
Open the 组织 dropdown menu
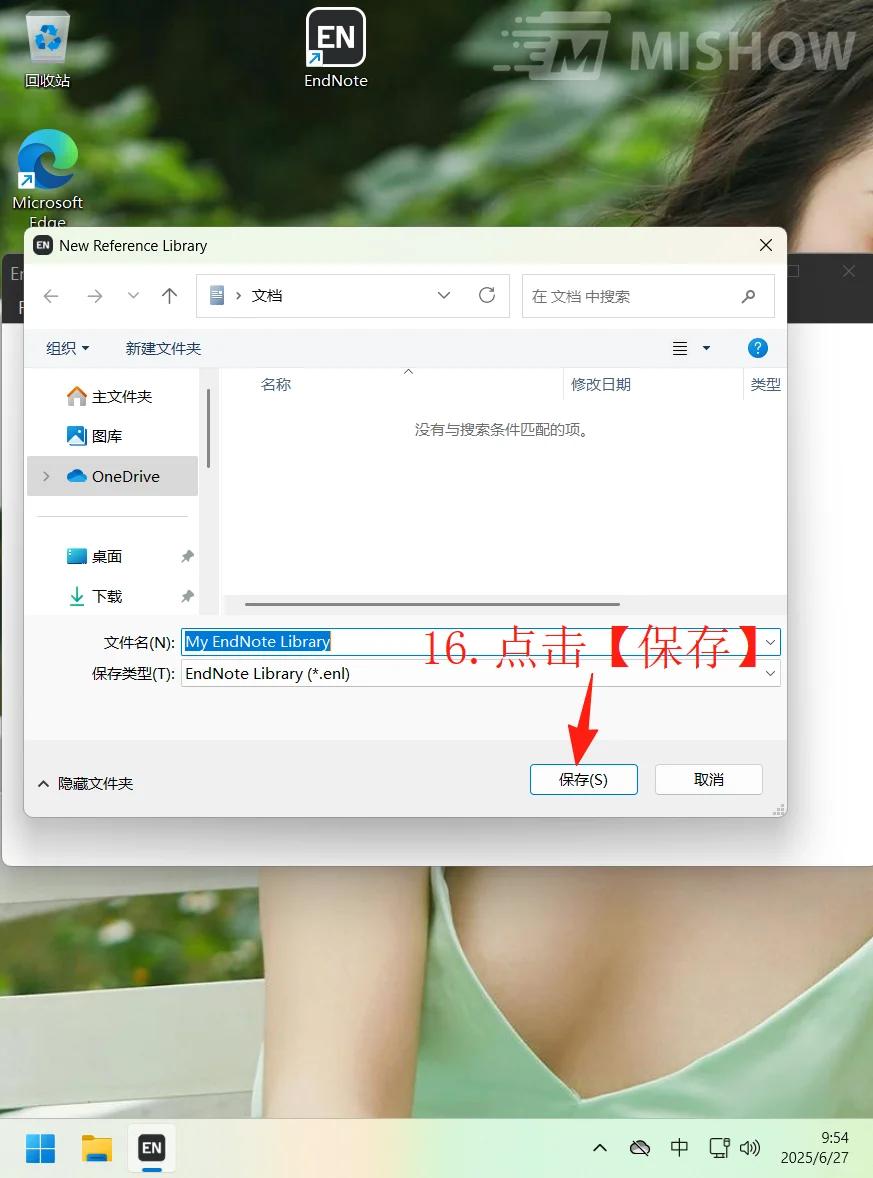coord(67,348)
